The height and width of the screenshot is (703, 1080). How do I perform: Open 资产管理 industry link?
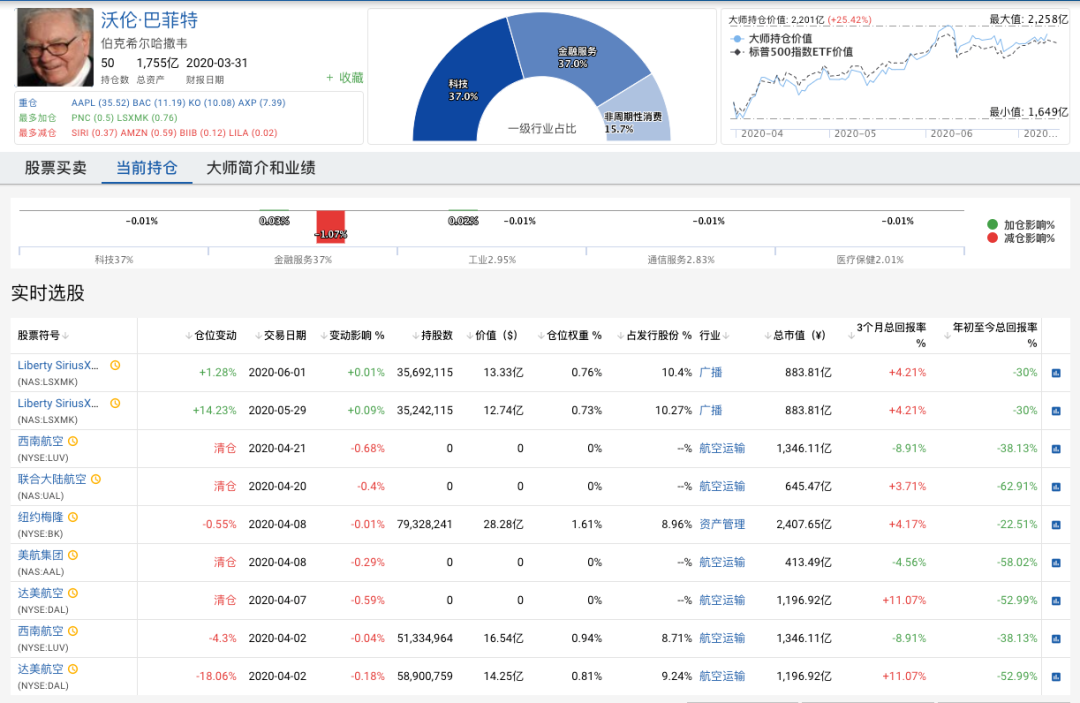(x=722, y=525)
